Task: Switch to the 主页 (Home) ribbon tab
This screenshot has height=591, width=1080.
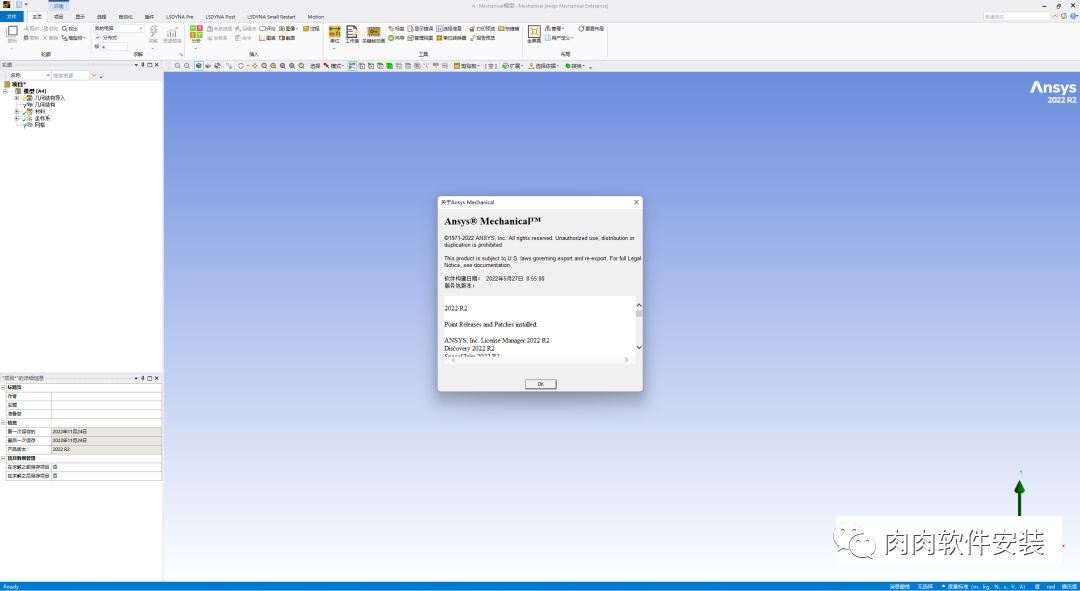Action: point(37,17)
